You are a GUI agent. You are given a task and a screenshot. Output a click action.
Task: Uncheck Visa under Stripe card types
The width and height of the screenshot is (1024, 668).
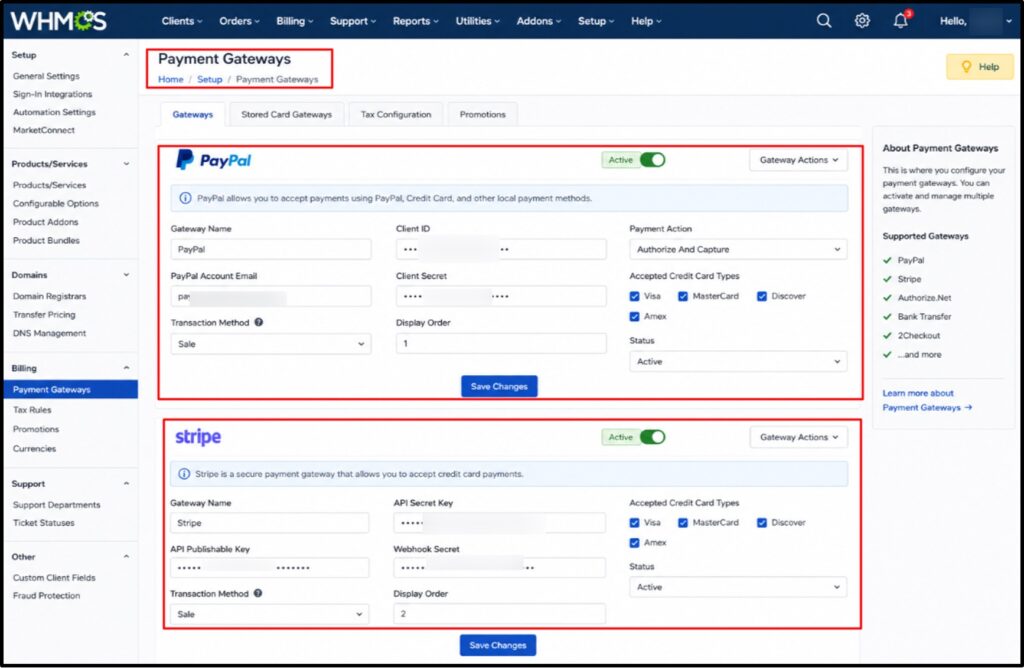[634, 522]
